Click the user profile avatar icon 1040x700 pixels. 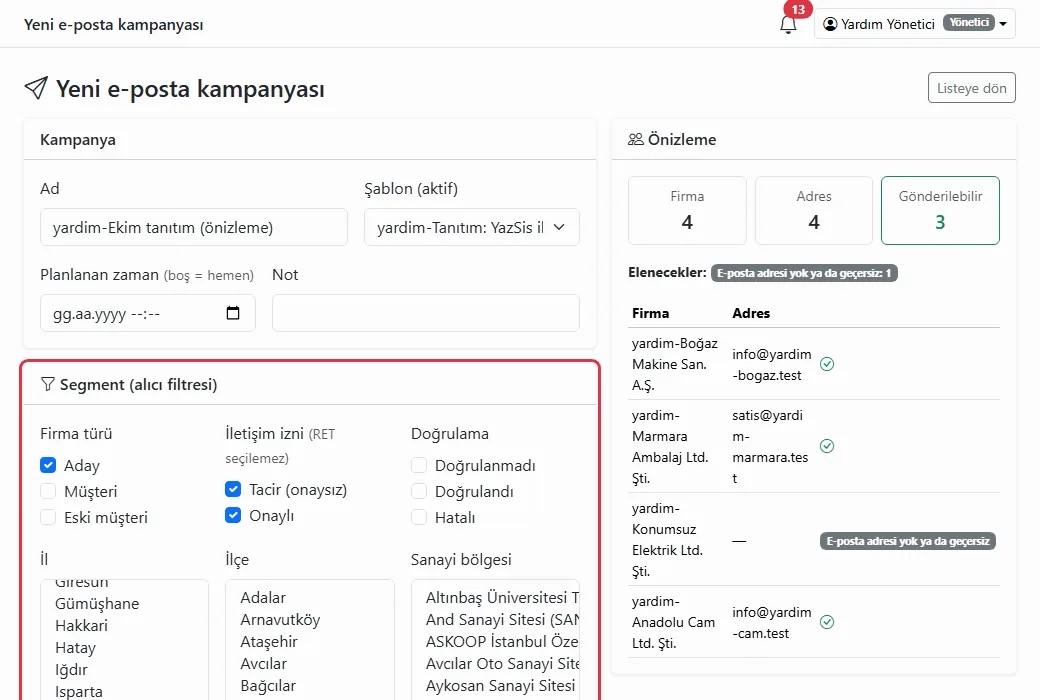click(830, 24)
